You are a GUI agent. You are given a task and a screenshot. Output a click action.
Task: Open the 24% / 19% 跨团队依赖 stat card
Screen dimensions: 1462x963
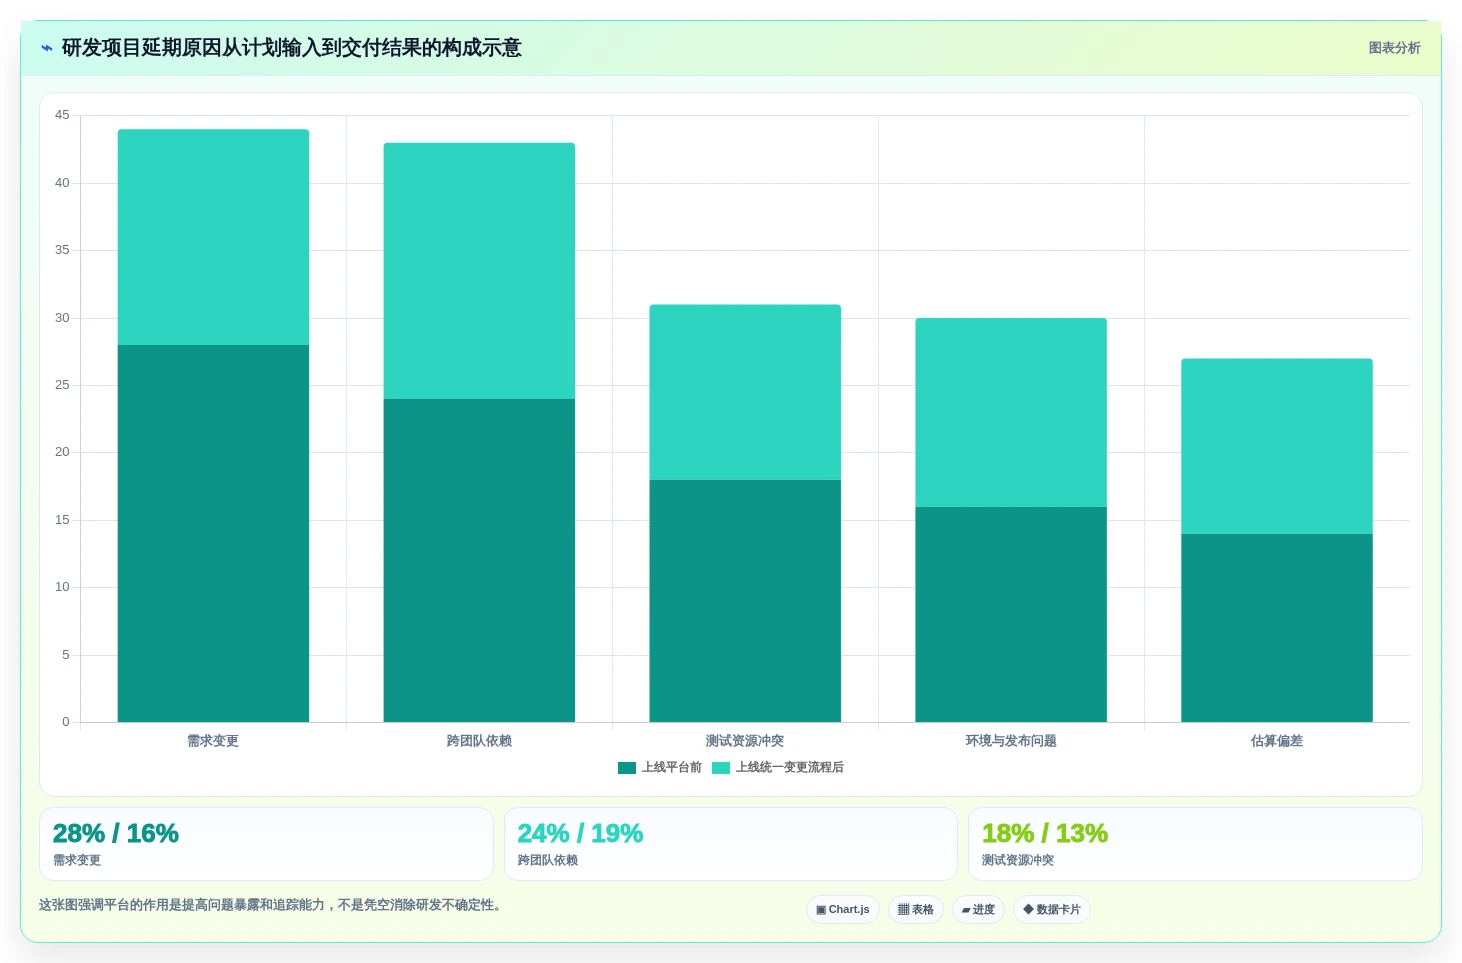point(731,844)
